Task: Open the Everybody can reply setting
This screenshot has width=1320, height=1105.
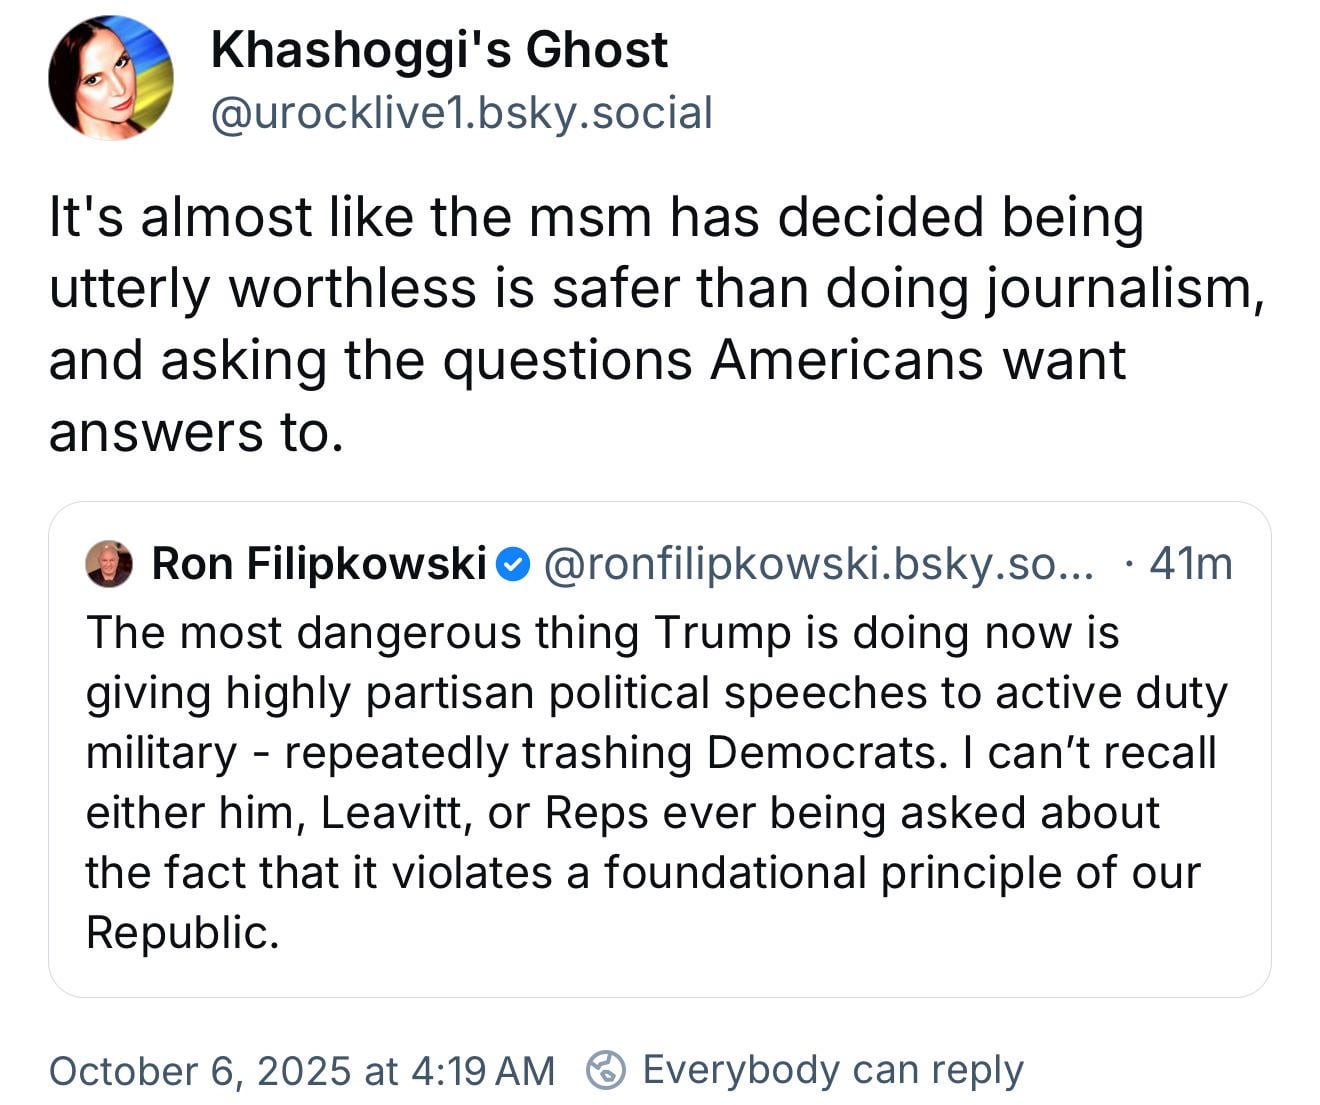Action: coord(832,1070)
